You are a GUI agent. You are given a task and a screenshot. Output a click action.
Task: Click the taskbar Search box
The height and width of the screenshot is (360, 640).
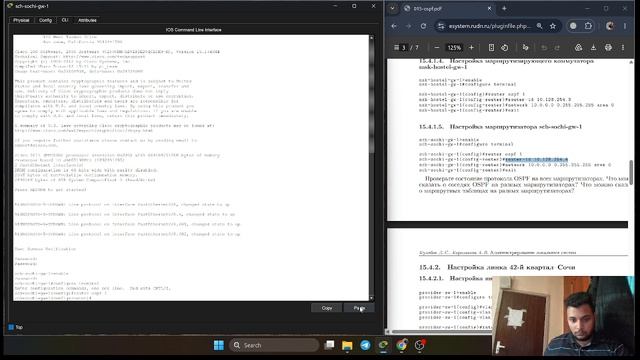tap(274, 345)
